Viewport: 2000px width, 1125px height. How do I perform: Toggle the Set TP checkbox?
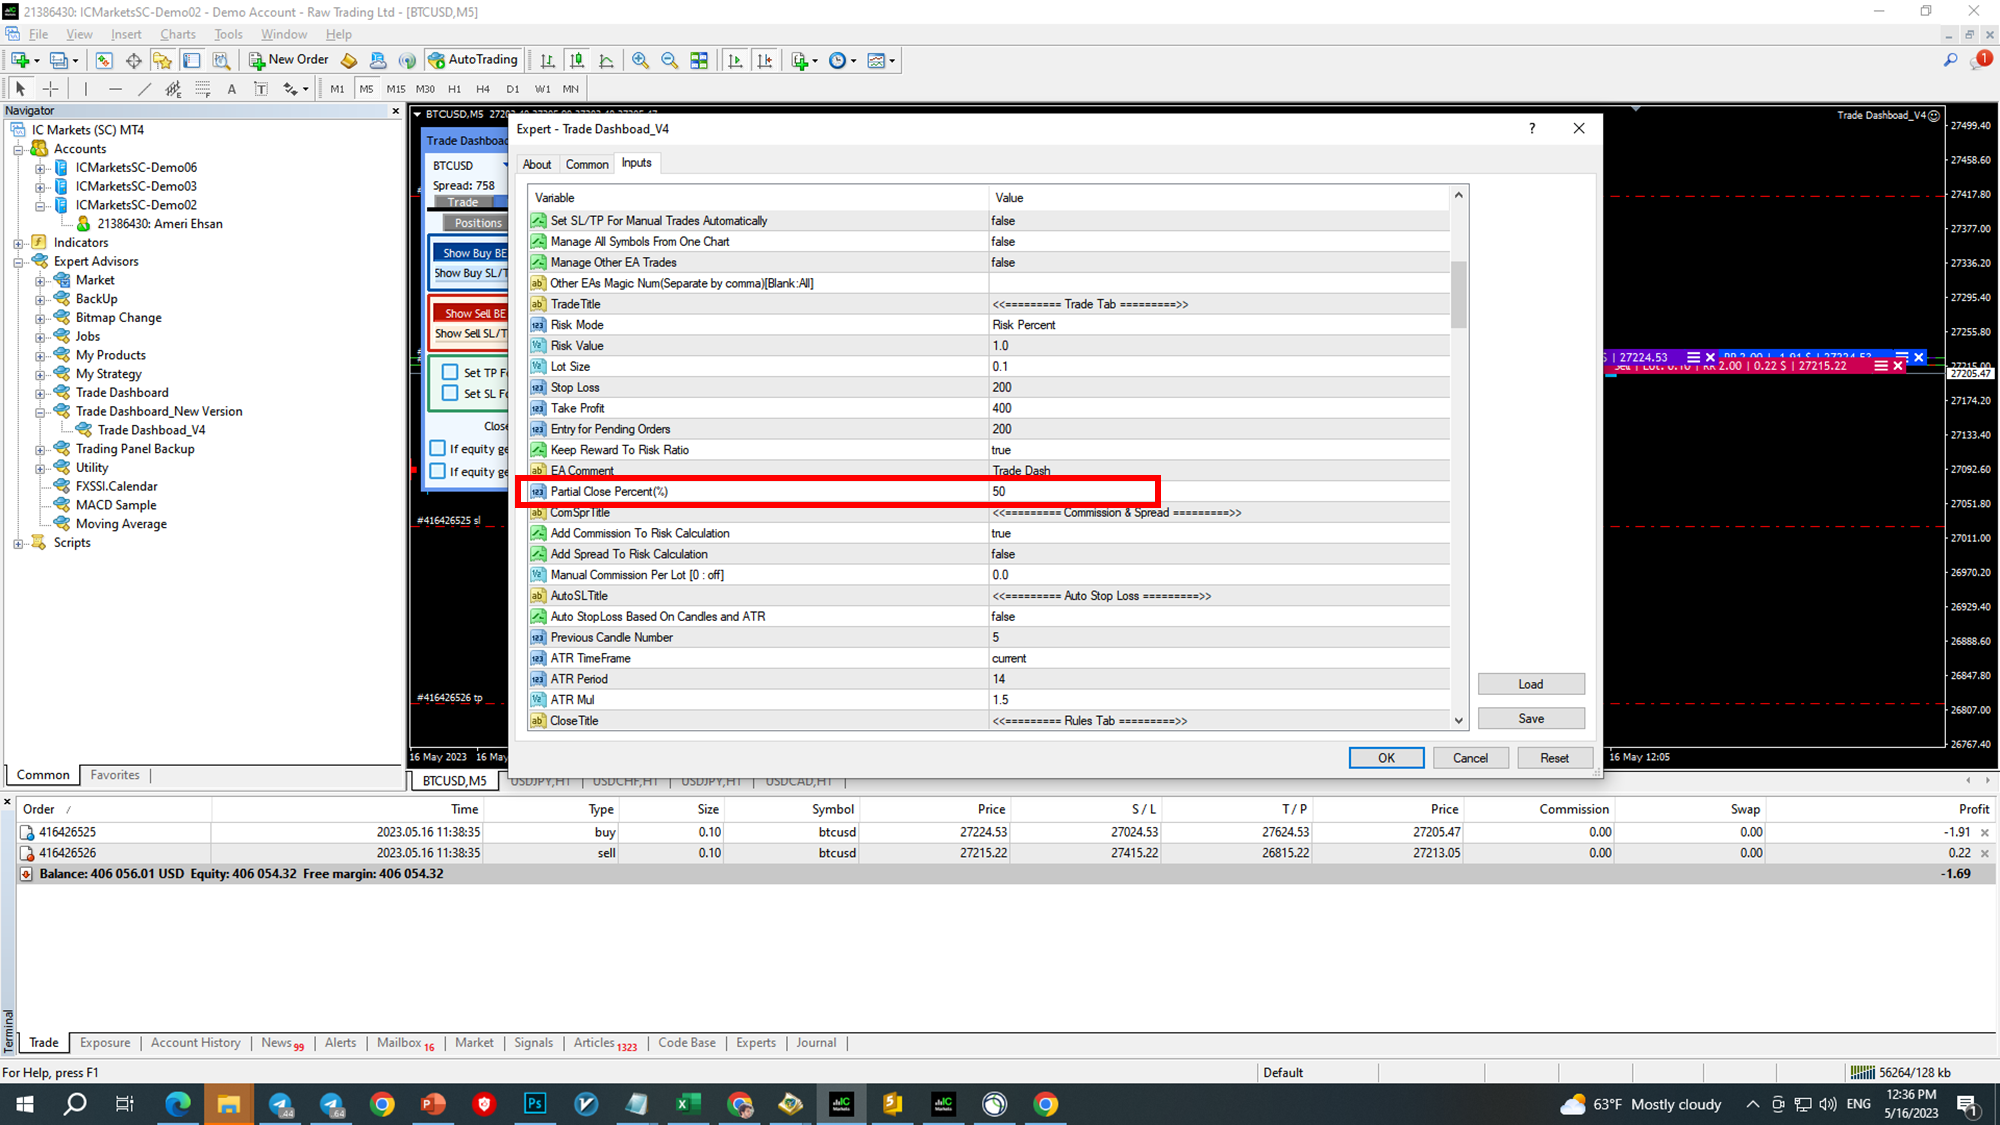point(450,372)
